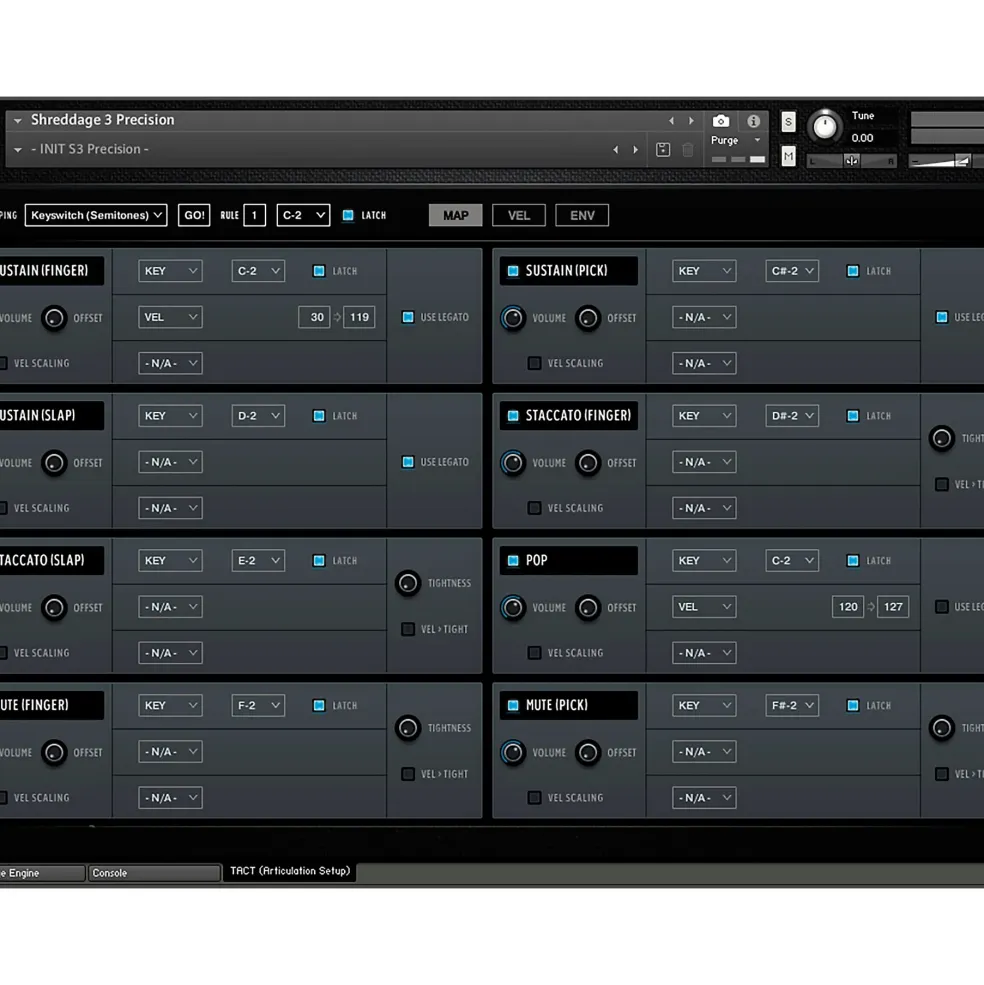
Task: Edit Pop velocity maximum 127 field
Action: [x=893, y=607]
